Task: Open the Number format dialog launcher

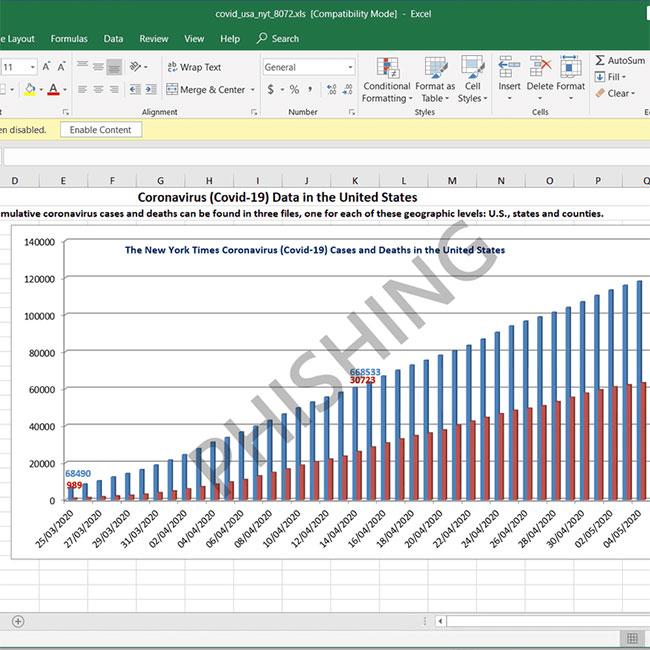Action: point(352,112)
